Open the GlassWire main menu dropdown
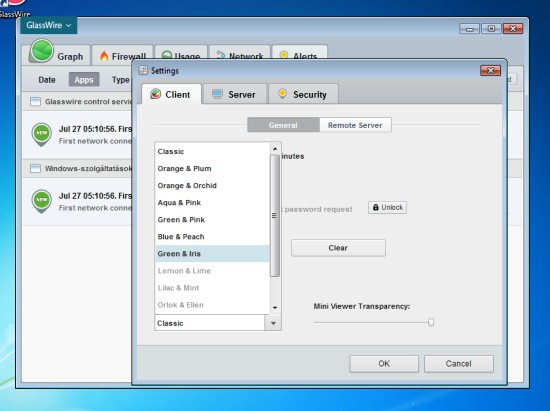550x411 pixels. (x=48, y=25)
